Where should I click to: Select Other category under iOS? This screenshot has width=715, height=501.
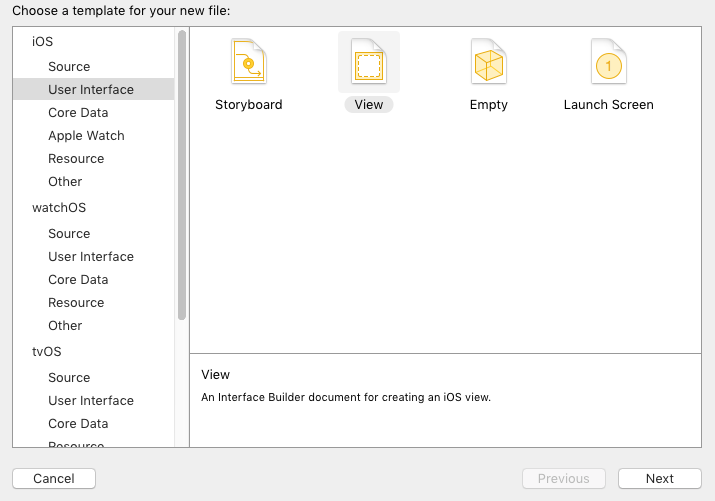[x=65, y=181]
